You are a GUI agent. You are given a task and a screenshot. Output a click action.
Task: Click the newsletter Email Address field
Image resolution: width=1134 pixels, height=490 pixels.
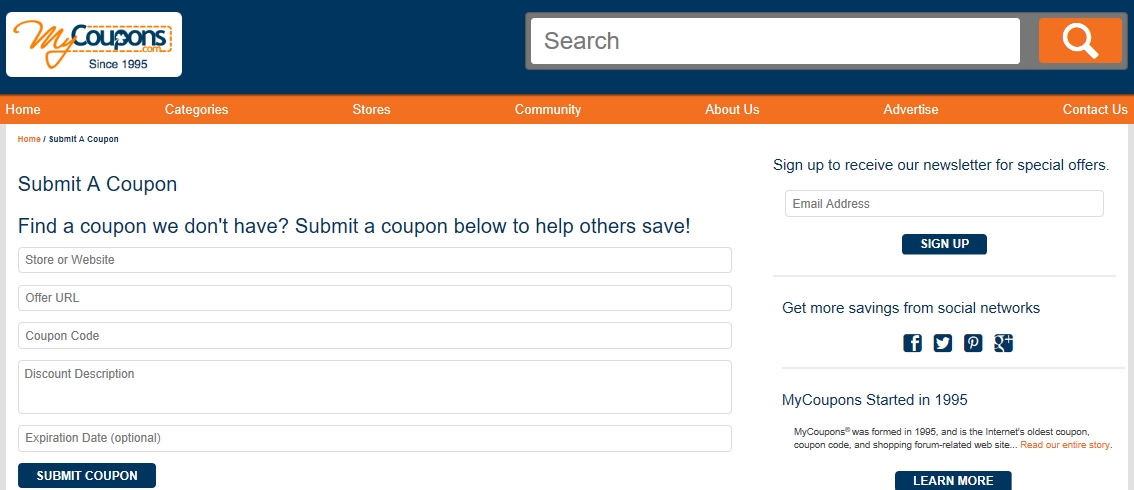click(x=945, y=204)
